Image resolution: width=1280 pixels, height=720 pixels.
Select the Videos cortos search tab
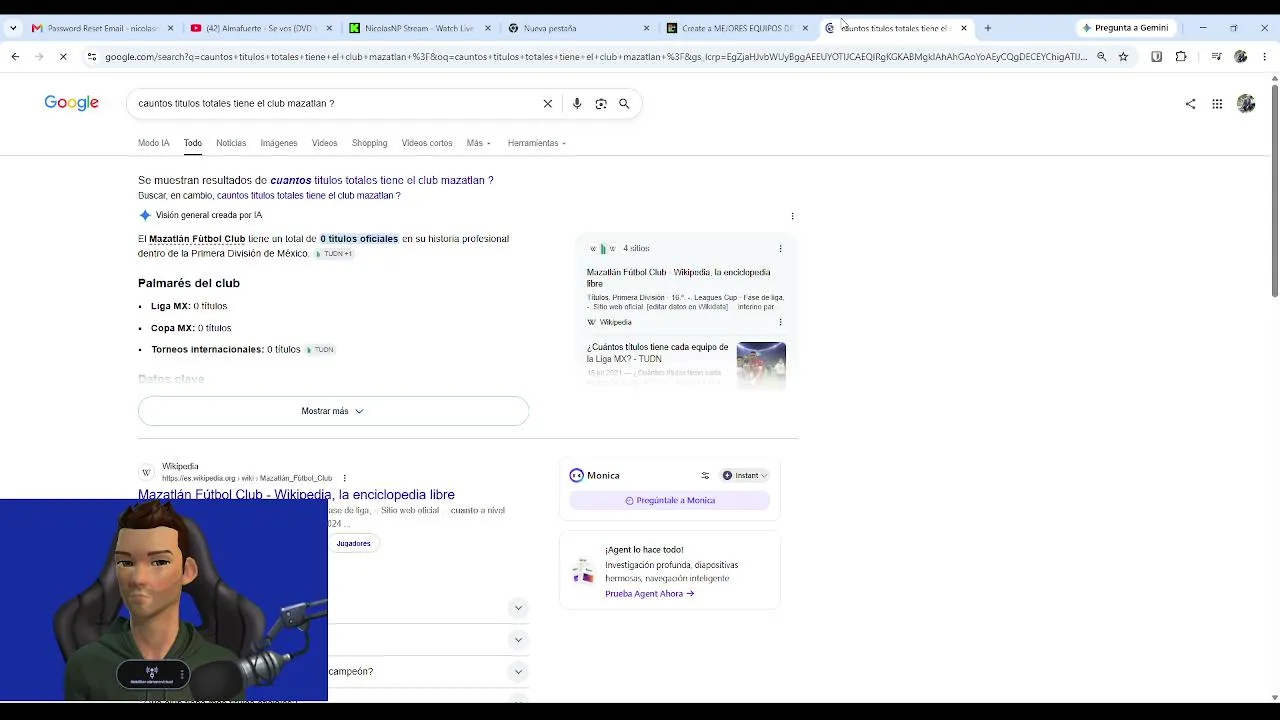[427, 143]
